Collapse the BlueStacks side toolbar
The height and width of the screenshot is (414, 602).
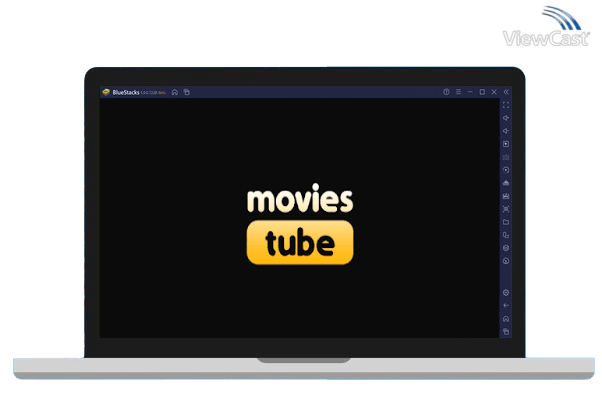[506, 92]
